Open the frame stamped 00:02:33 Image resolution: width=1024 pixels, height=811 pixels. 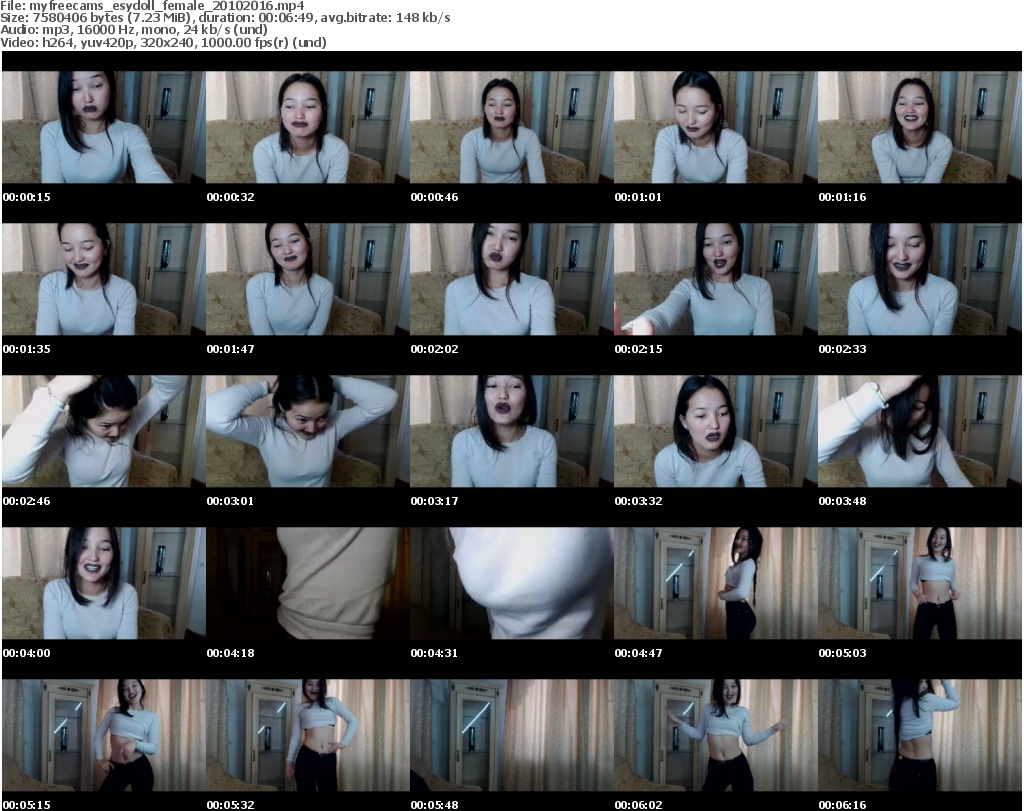point(920,279)
